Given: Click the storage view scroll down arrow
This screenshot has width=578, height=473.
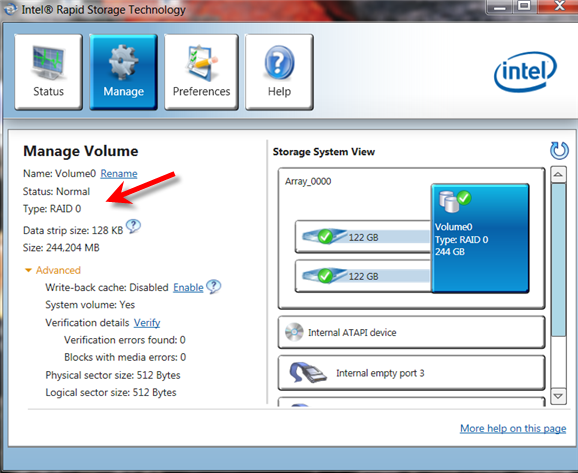Looking at the screenshot, I should [x=558, y=396].
